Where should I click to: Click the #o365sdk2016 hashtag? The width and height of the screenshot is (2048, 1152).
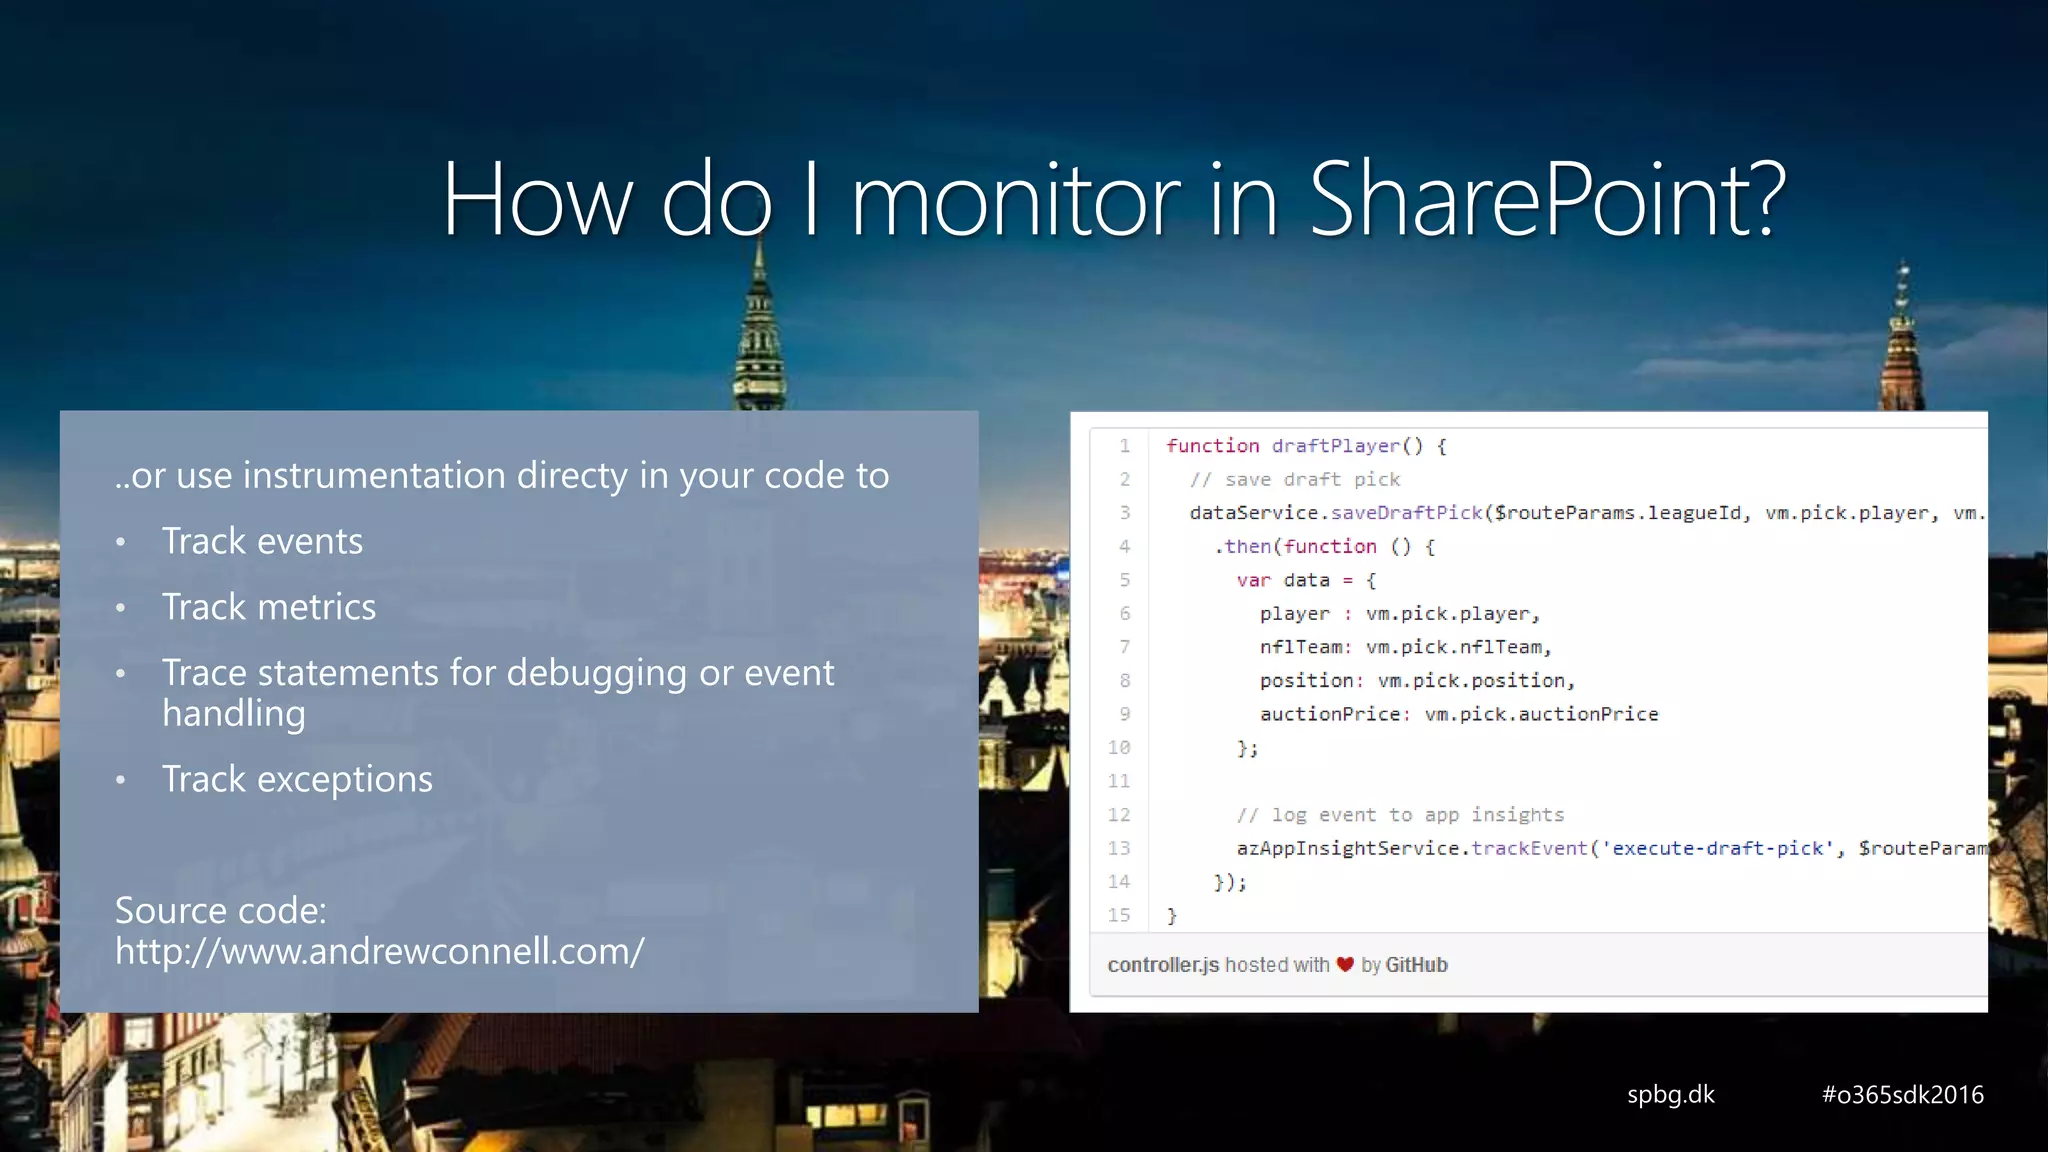(x=1902, y=1094)
